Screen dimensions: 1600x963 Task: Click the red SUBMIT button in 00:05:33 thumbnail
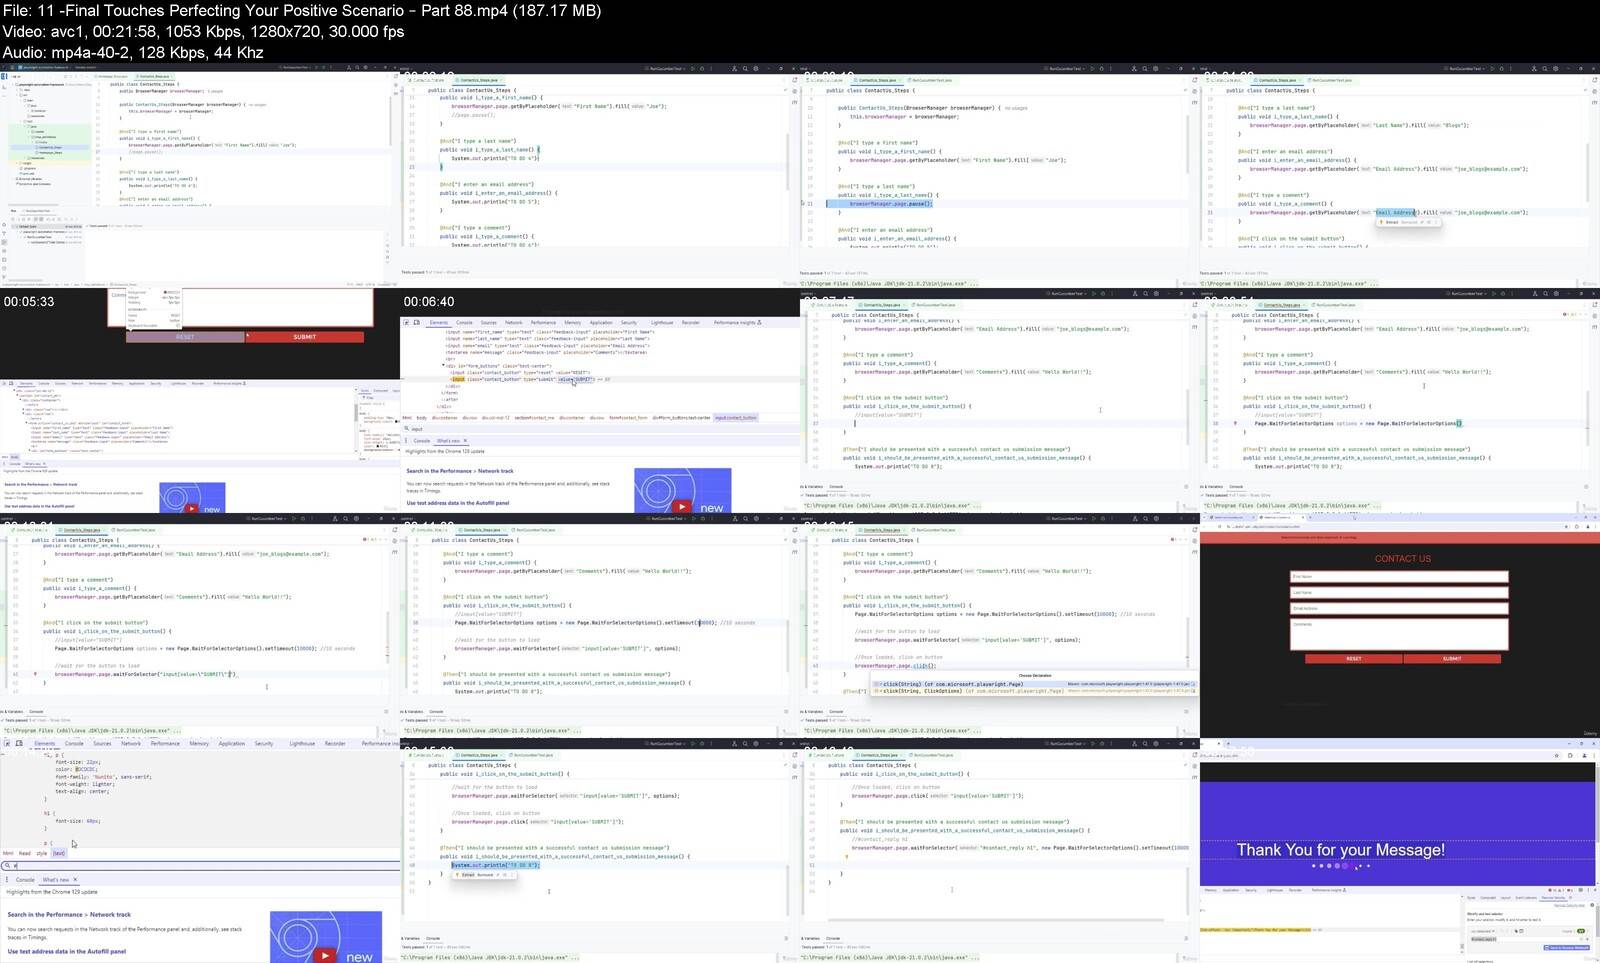305,337
